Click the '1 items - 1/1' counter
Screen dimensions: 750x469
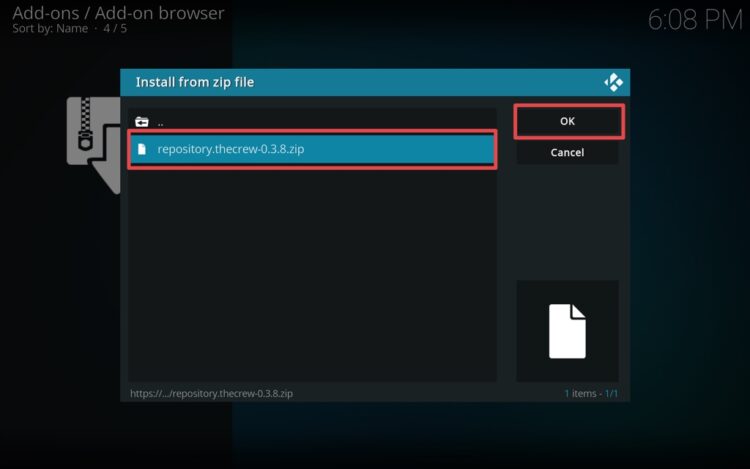point(591,393)
